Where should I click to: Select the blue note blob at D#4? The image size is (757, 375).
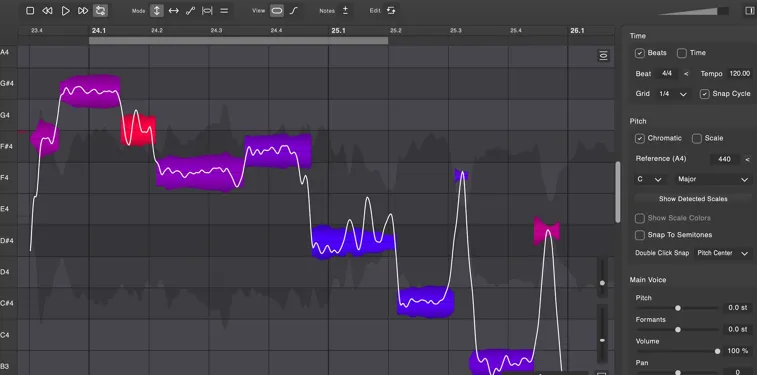[354, 242]
